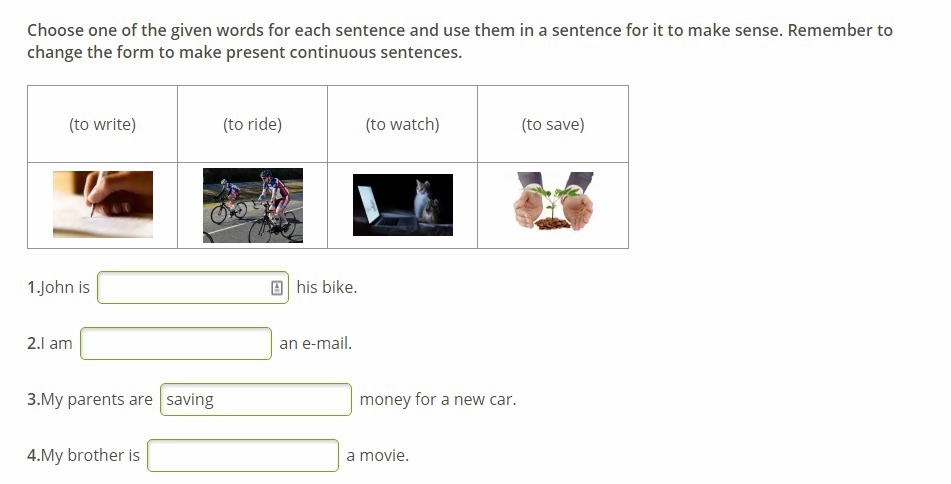This screenshot has width=951, height=484.
Task: Click the "(to watch)" word cell
Action: (x=403, y=125)
